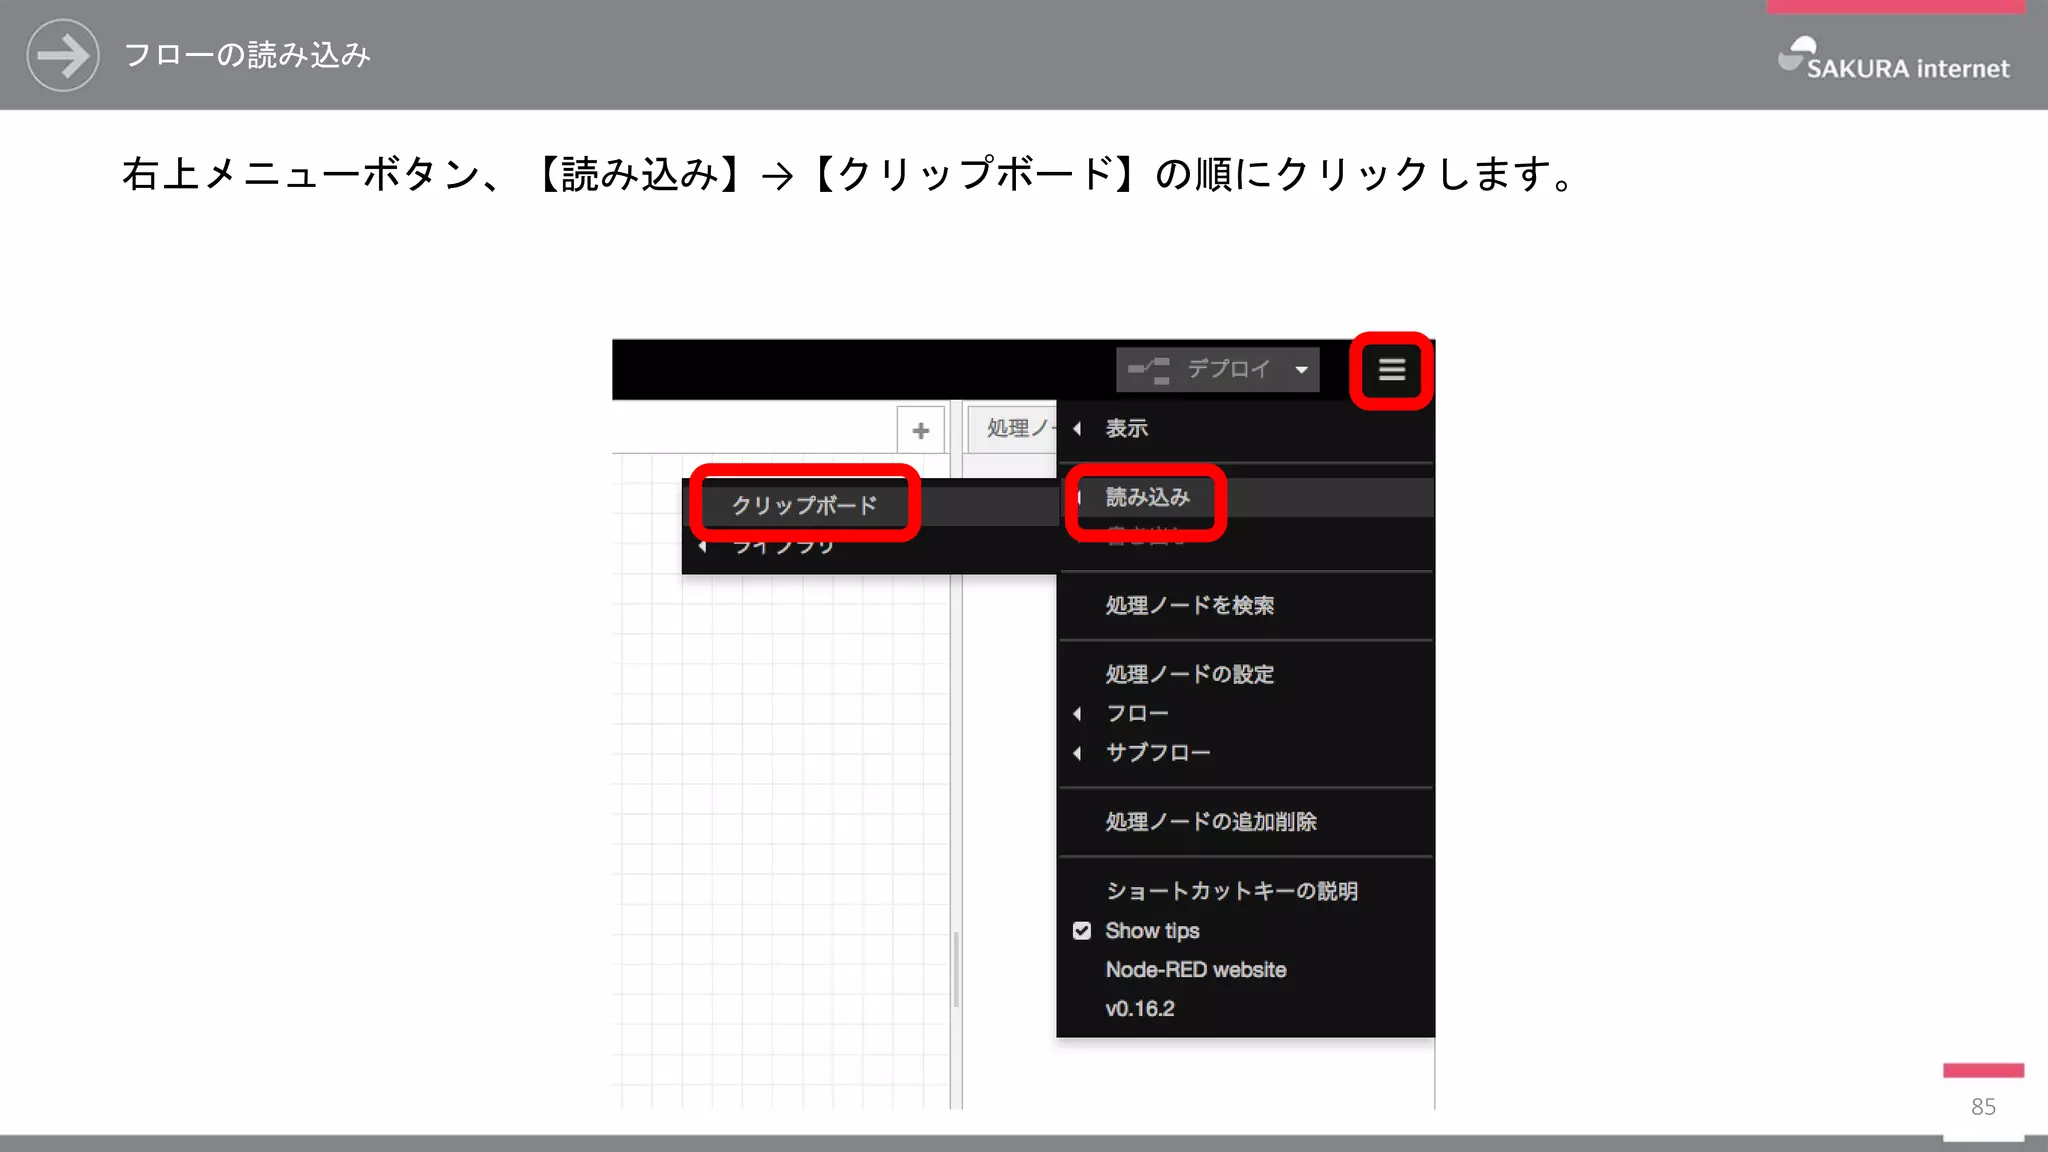Open 処理ノードの設定 menu entry
2048x1152 pixels.
click(1246, 674)
